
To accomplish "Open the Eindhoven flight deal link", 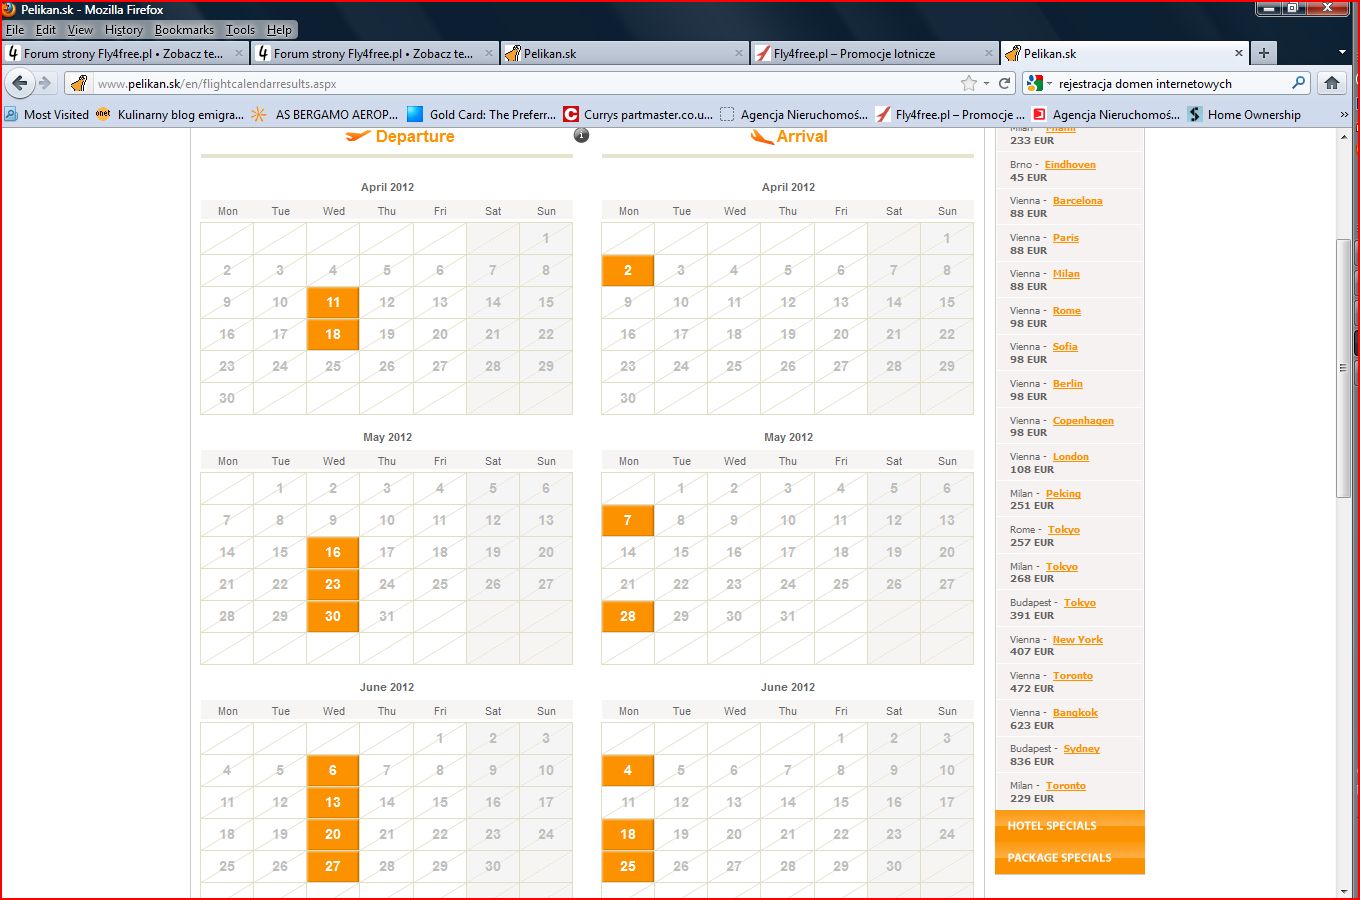I will point(1070,165).
